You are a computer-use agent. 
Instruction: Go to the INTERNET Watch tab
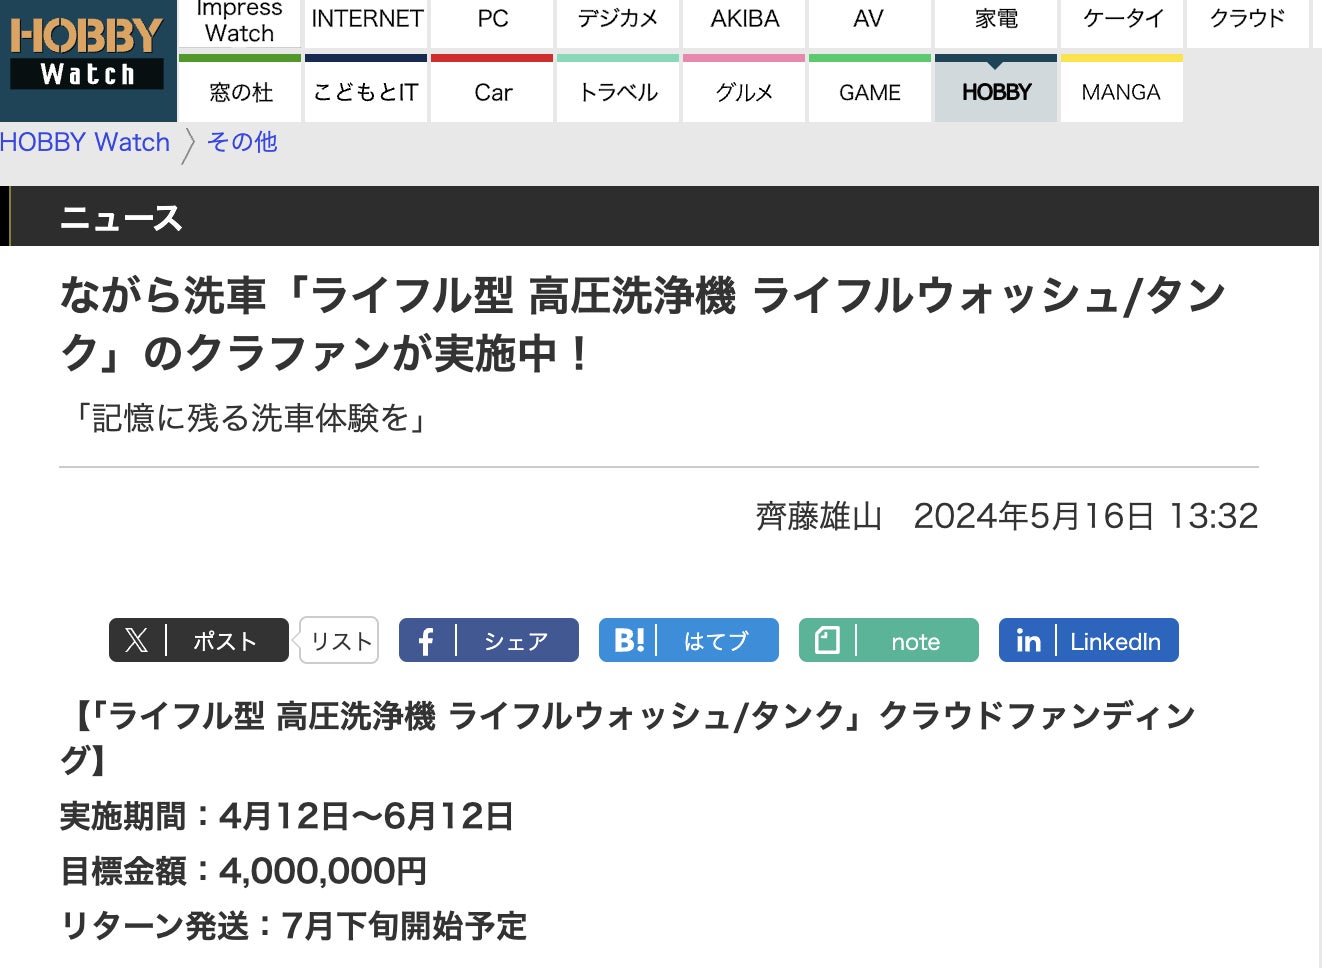pyautogui.click(x=367, y=19)
